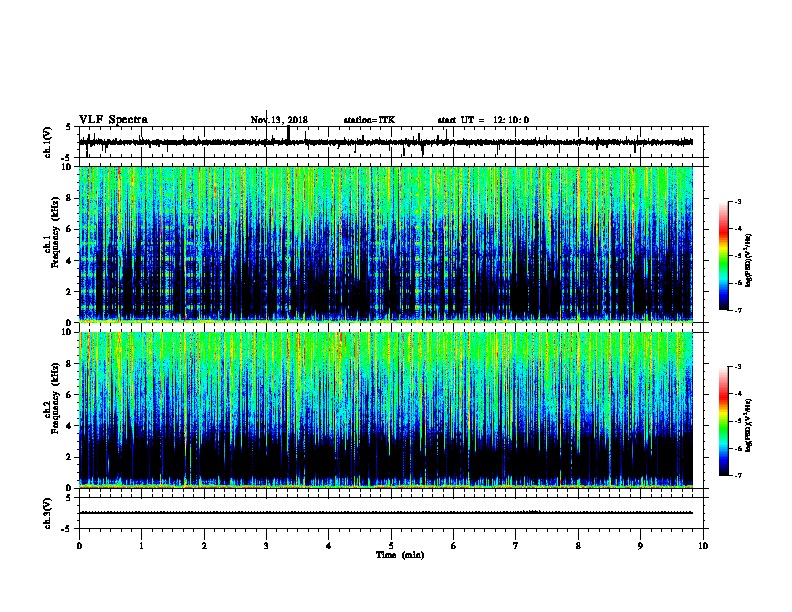The width and height of the screenshot is (792, 612).
Task: Click the "station=ITK" label
Action: 369,120
